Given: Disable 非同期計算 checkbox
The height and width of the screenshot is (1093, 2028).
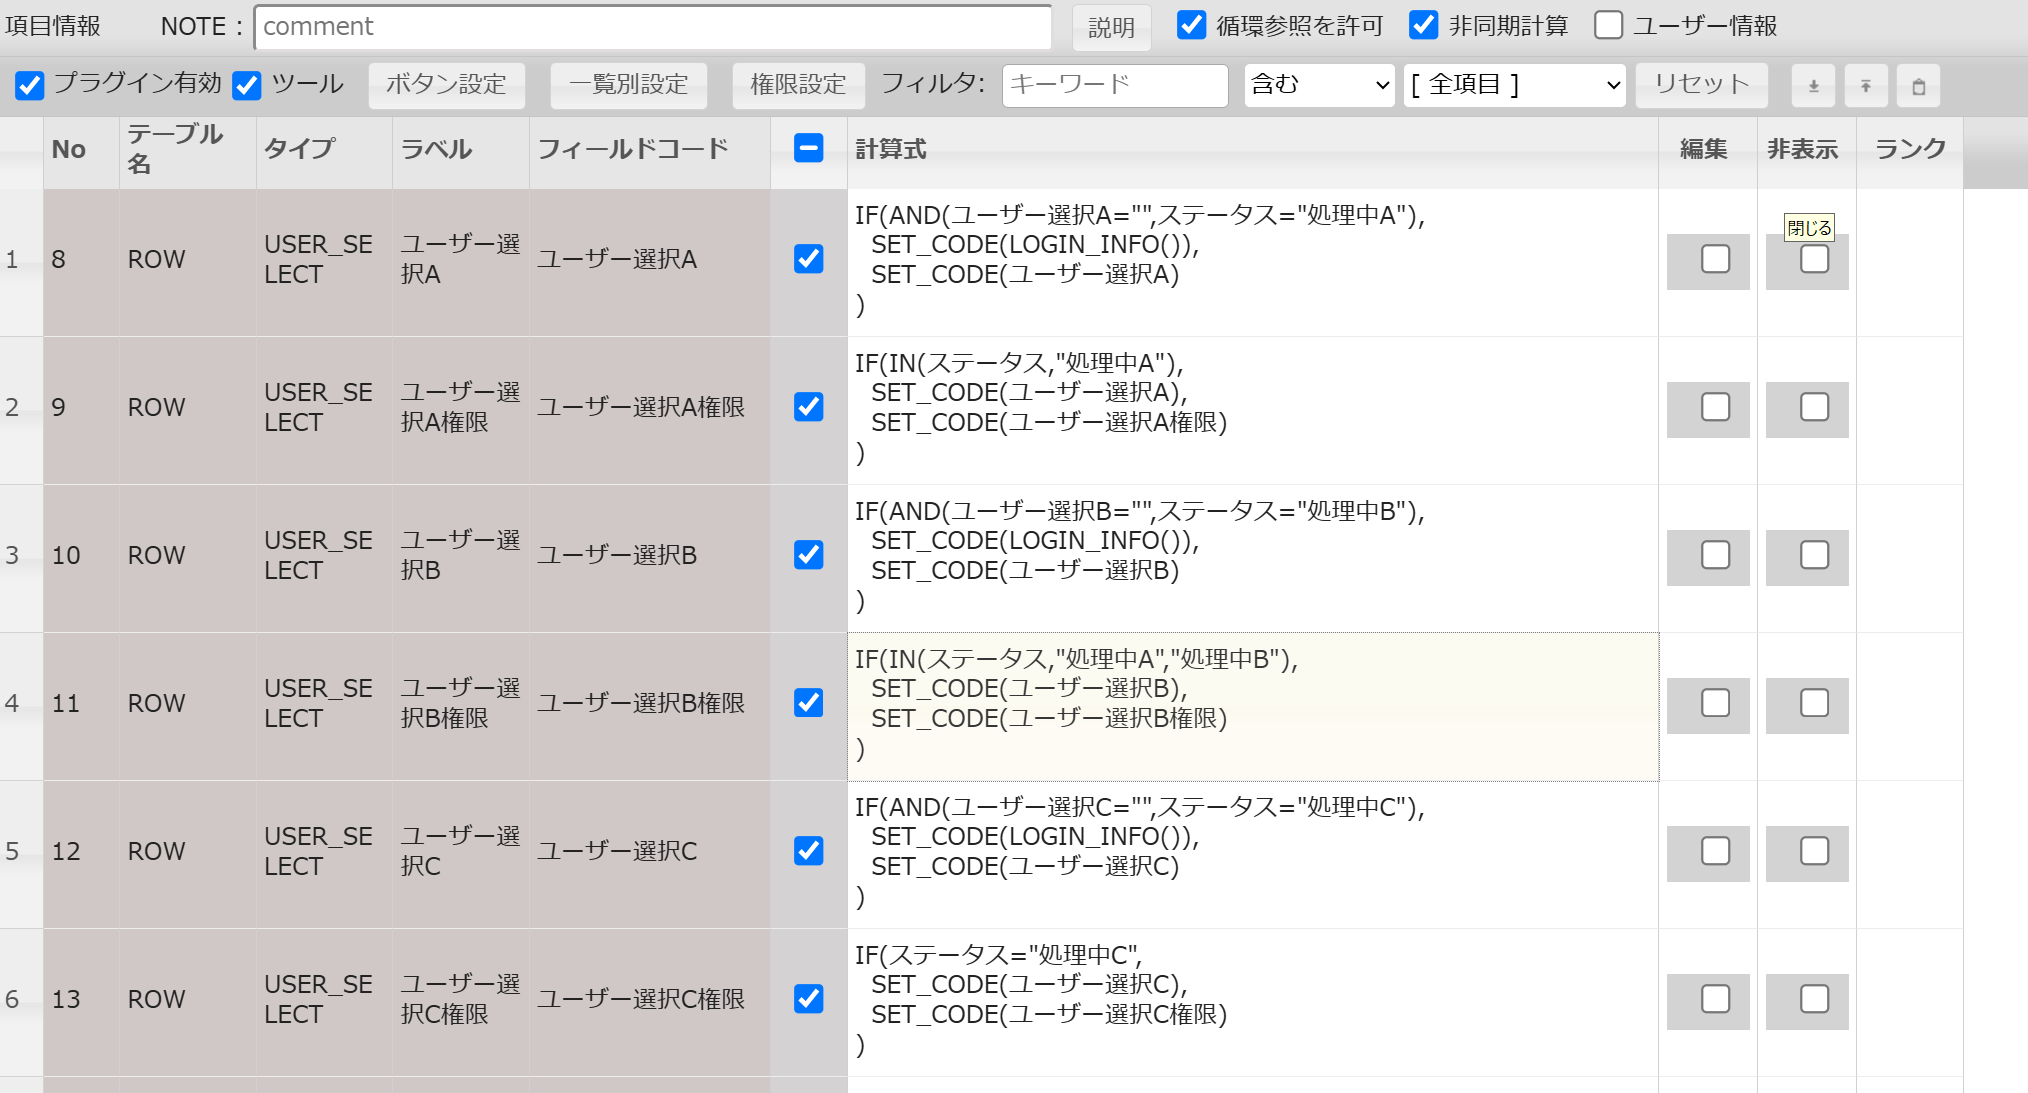Looking at the screenshot, I should [1423, 25].
